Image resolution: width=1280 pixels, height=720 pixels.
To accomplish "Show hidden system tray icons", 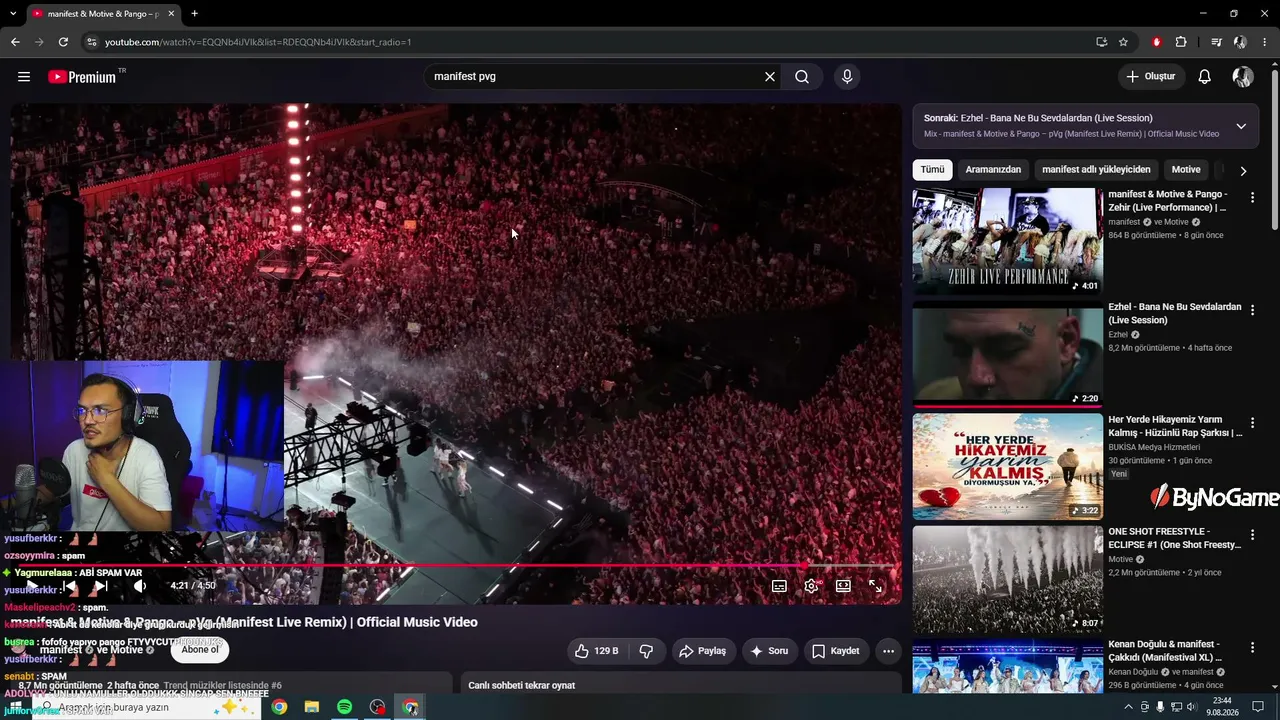I will [x=1129, y=707].
